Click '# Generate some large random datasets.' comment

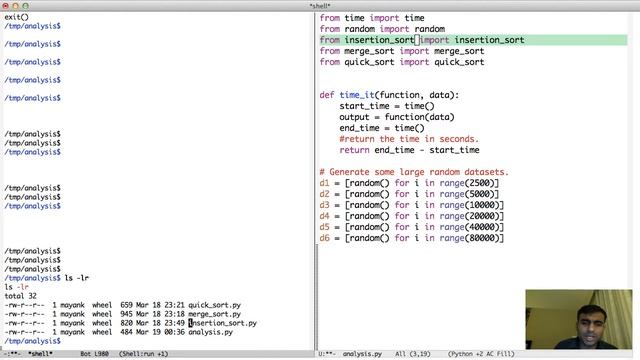tap(414, 172)
